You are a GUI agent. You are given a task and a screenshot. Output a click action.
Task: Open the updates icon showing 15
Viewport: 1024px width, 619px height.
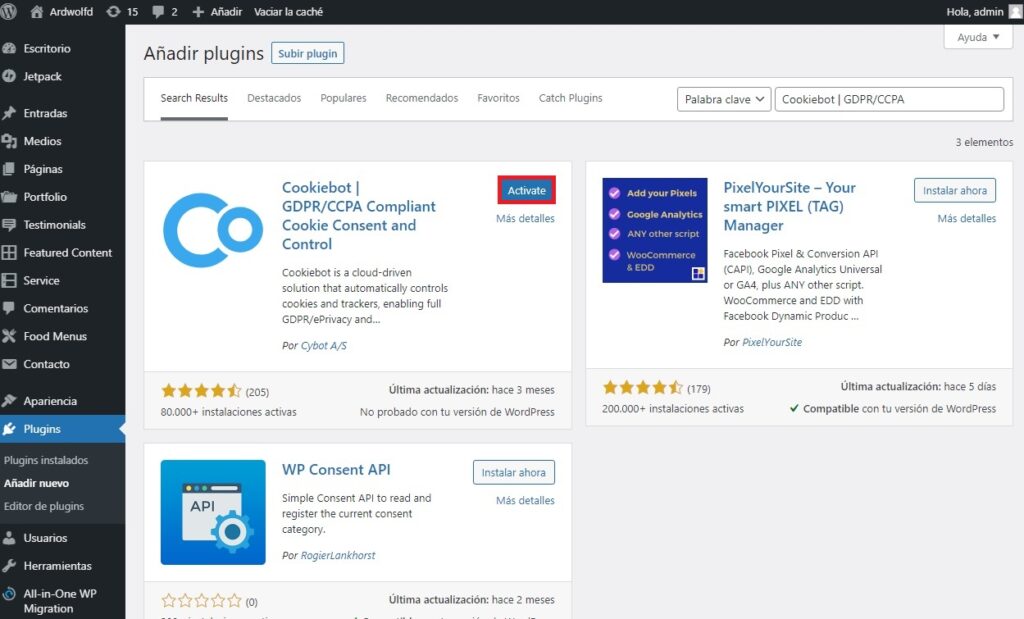(114, 11)
